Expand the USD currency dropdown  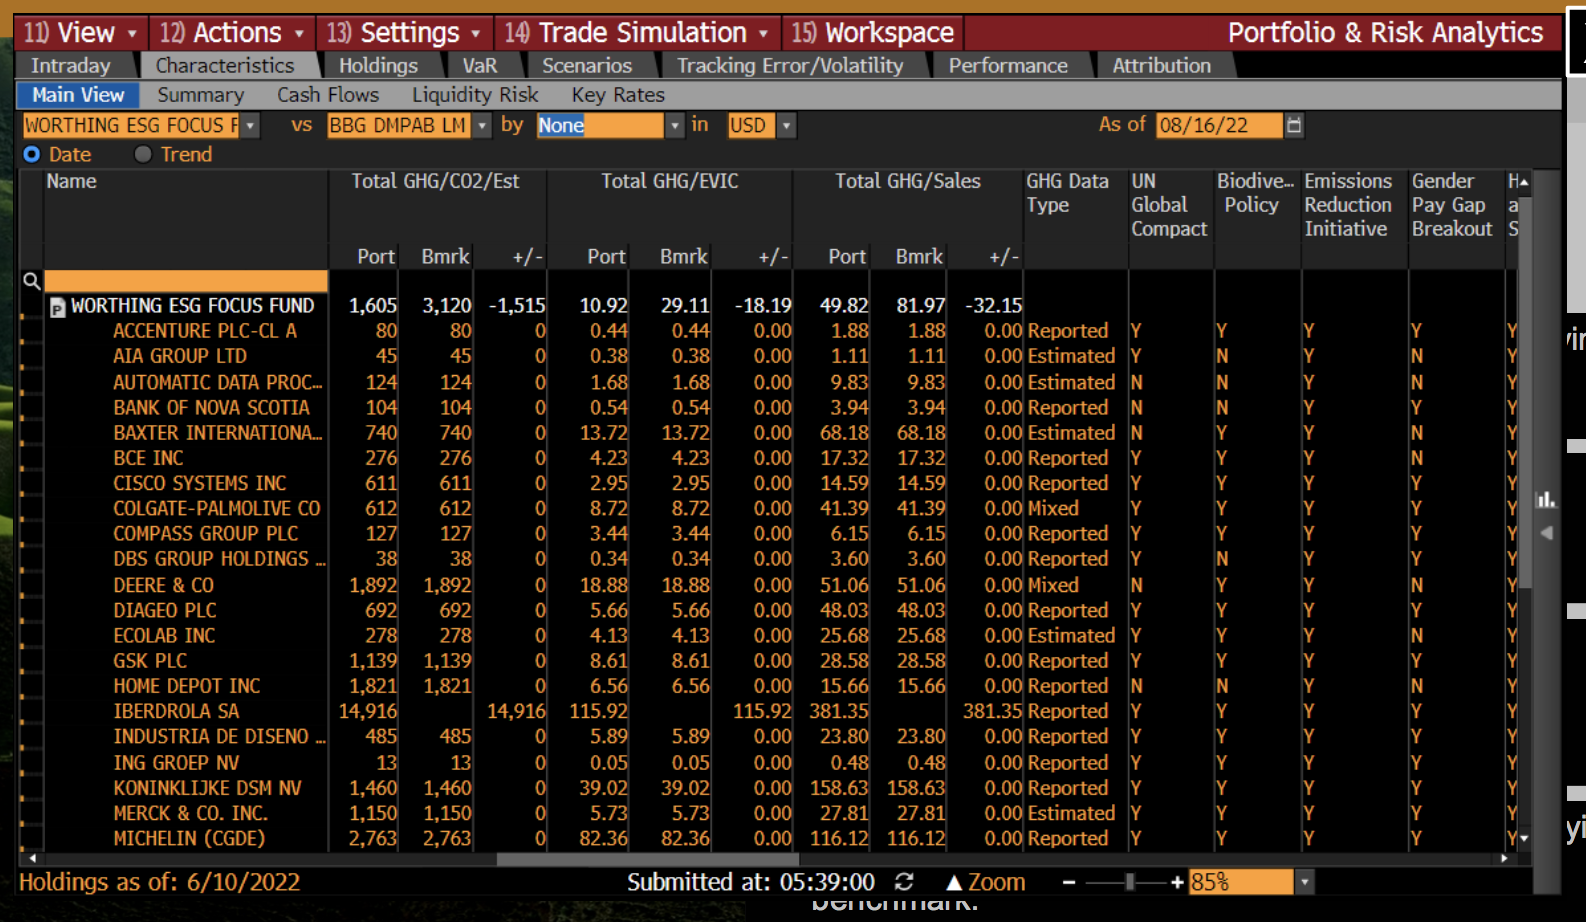click(x=786, y=125)
